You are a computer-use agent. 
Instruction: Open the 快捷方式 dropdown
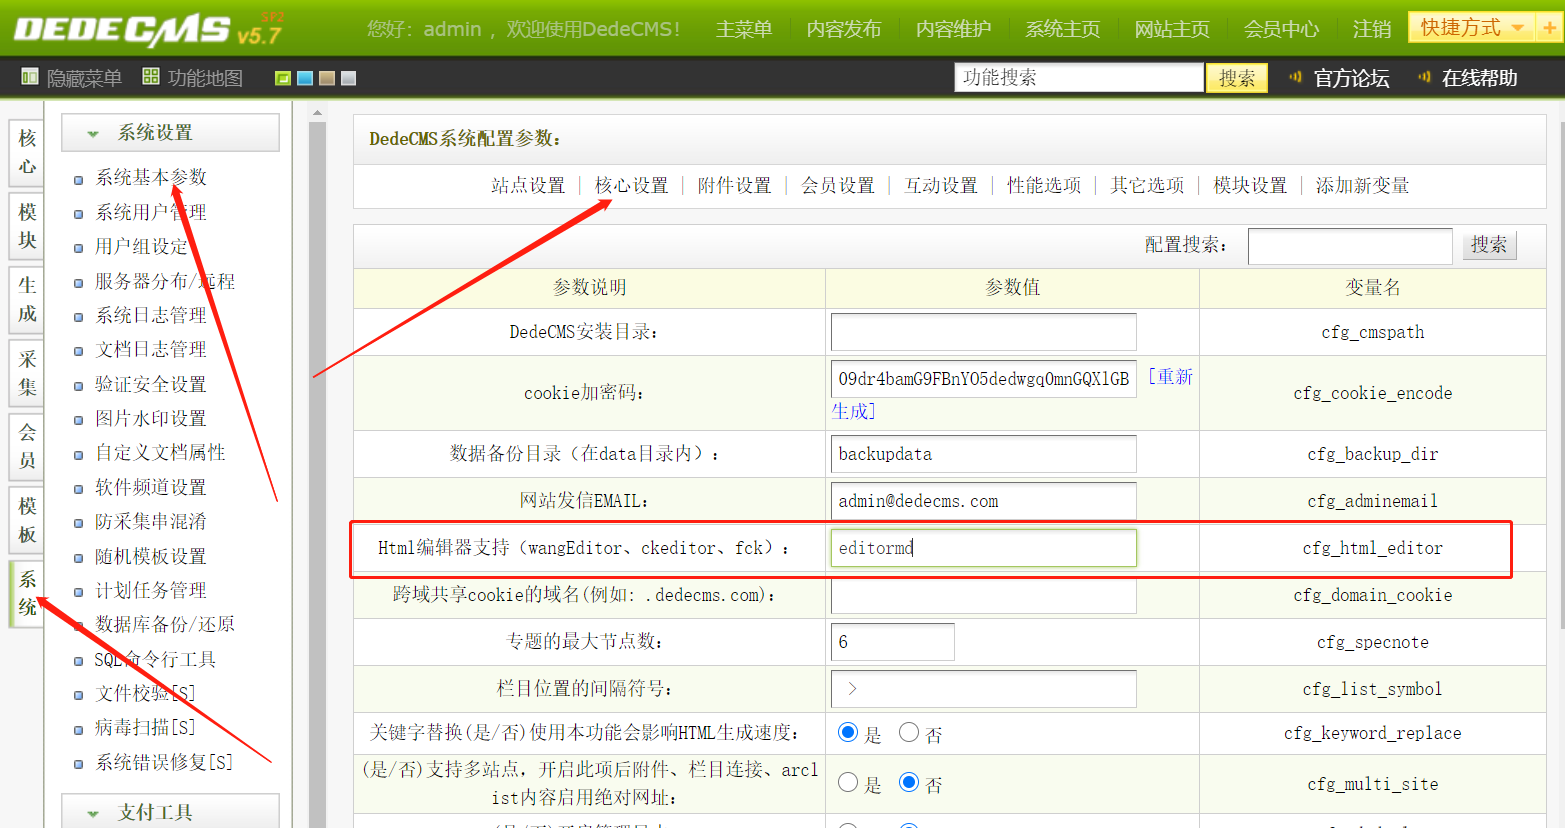point(1472,28)
